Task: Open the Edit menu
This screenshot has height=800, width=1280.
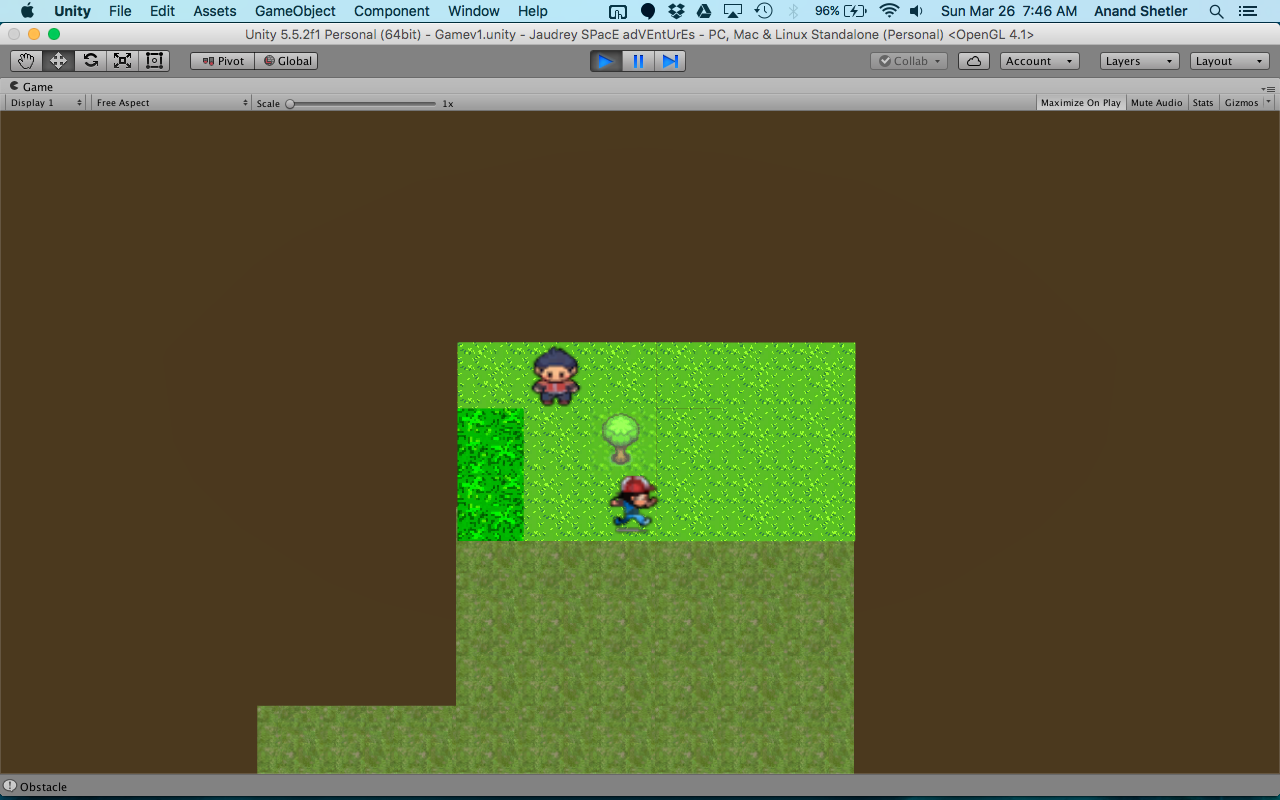Action: pyautogui.click(x=162, y=11)
